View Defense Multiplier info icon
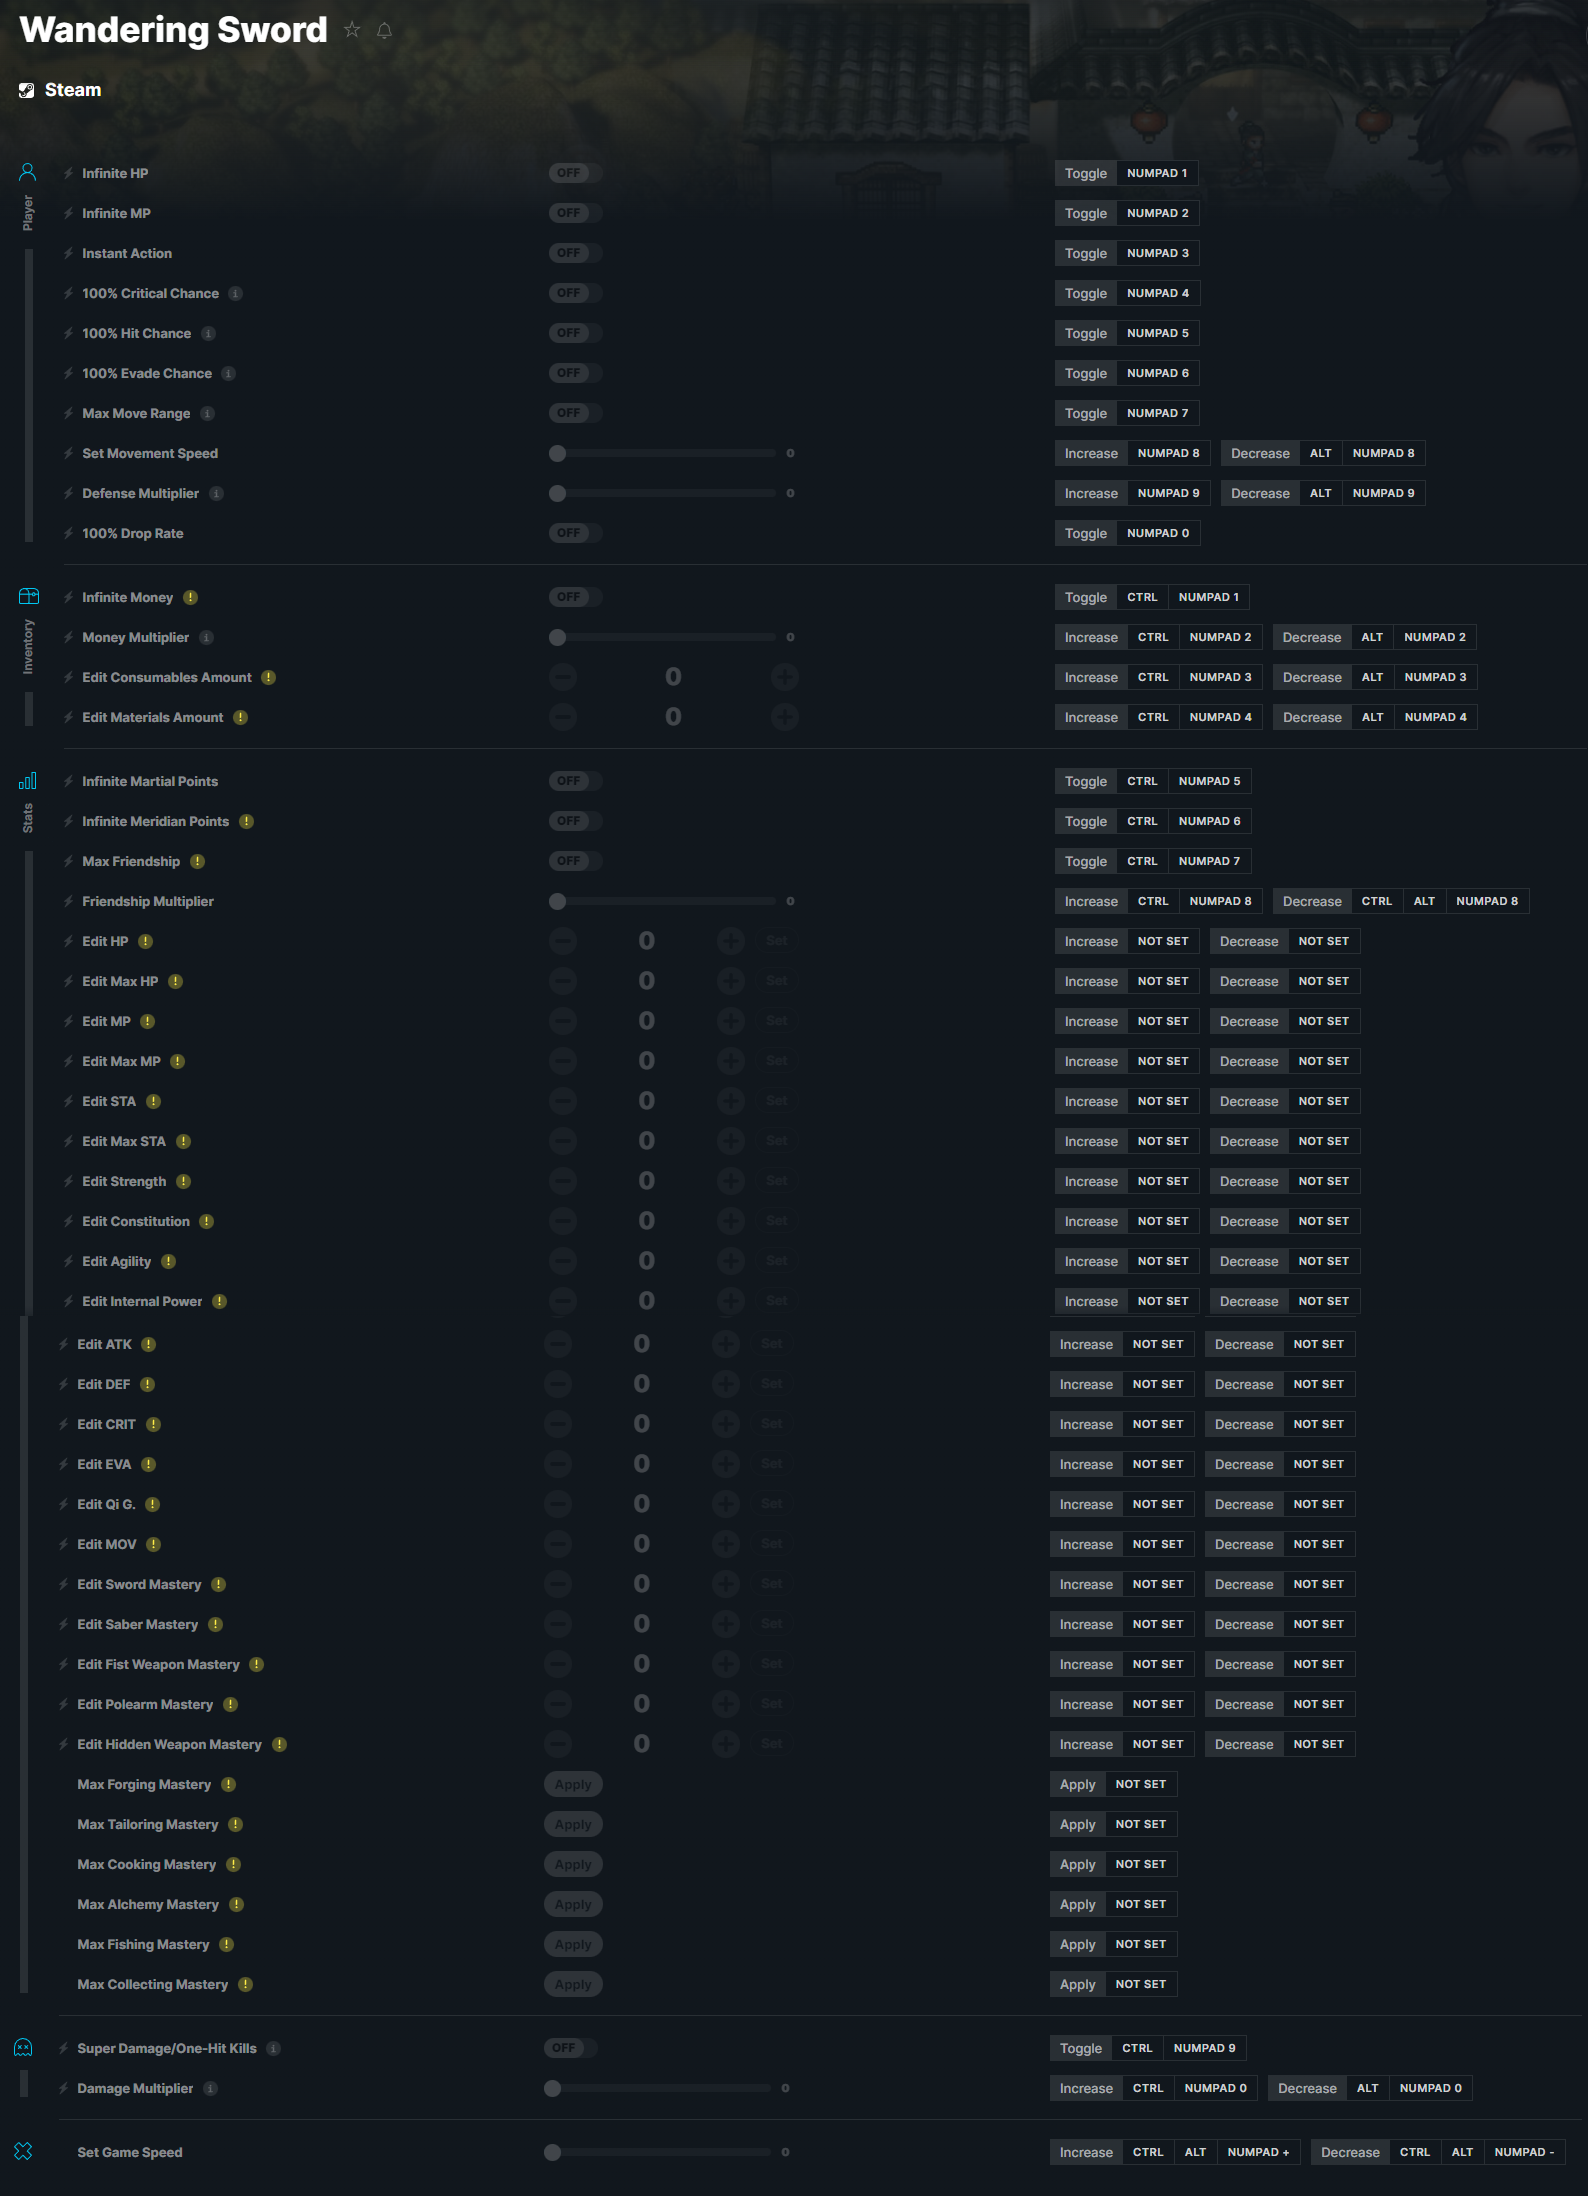This screenshot has width=1588, height=2196. point(216,493)
